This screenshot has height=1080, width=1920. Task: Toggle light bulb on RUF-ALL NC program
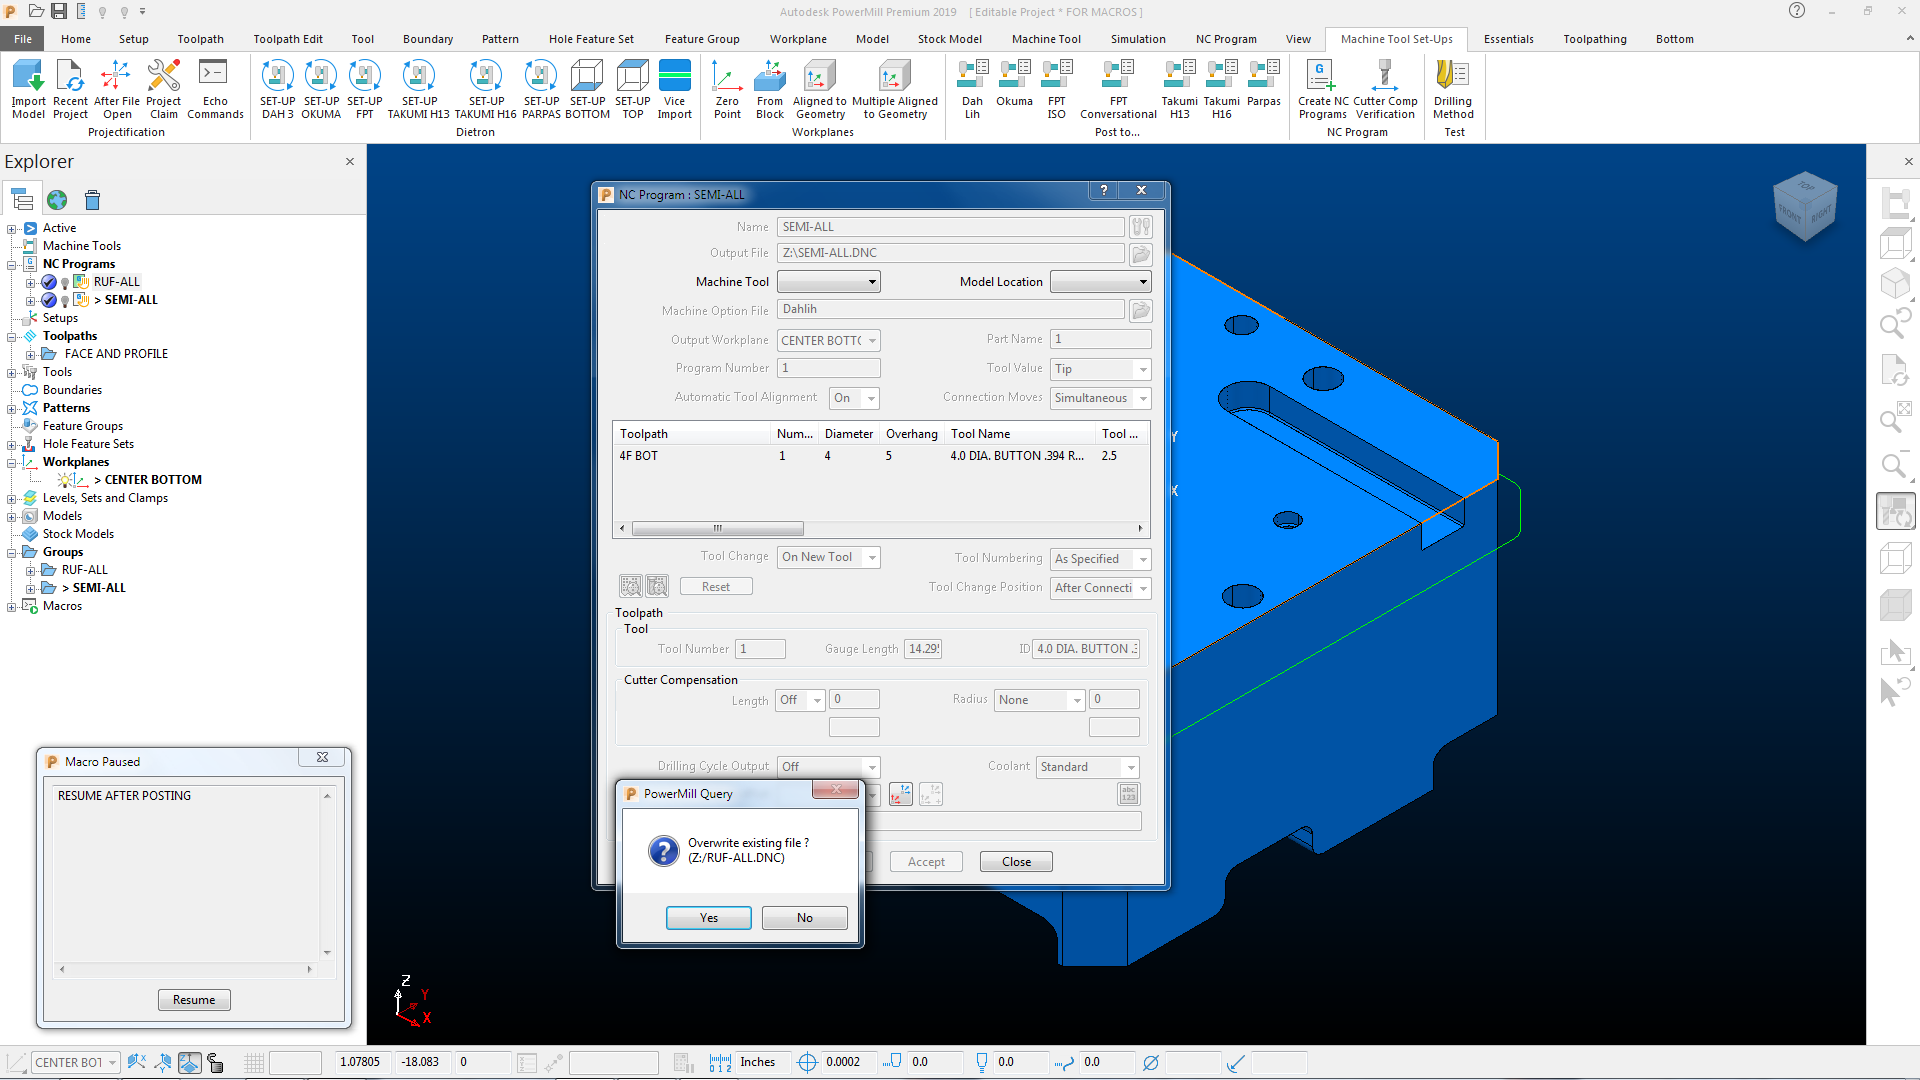click(65, 283)
